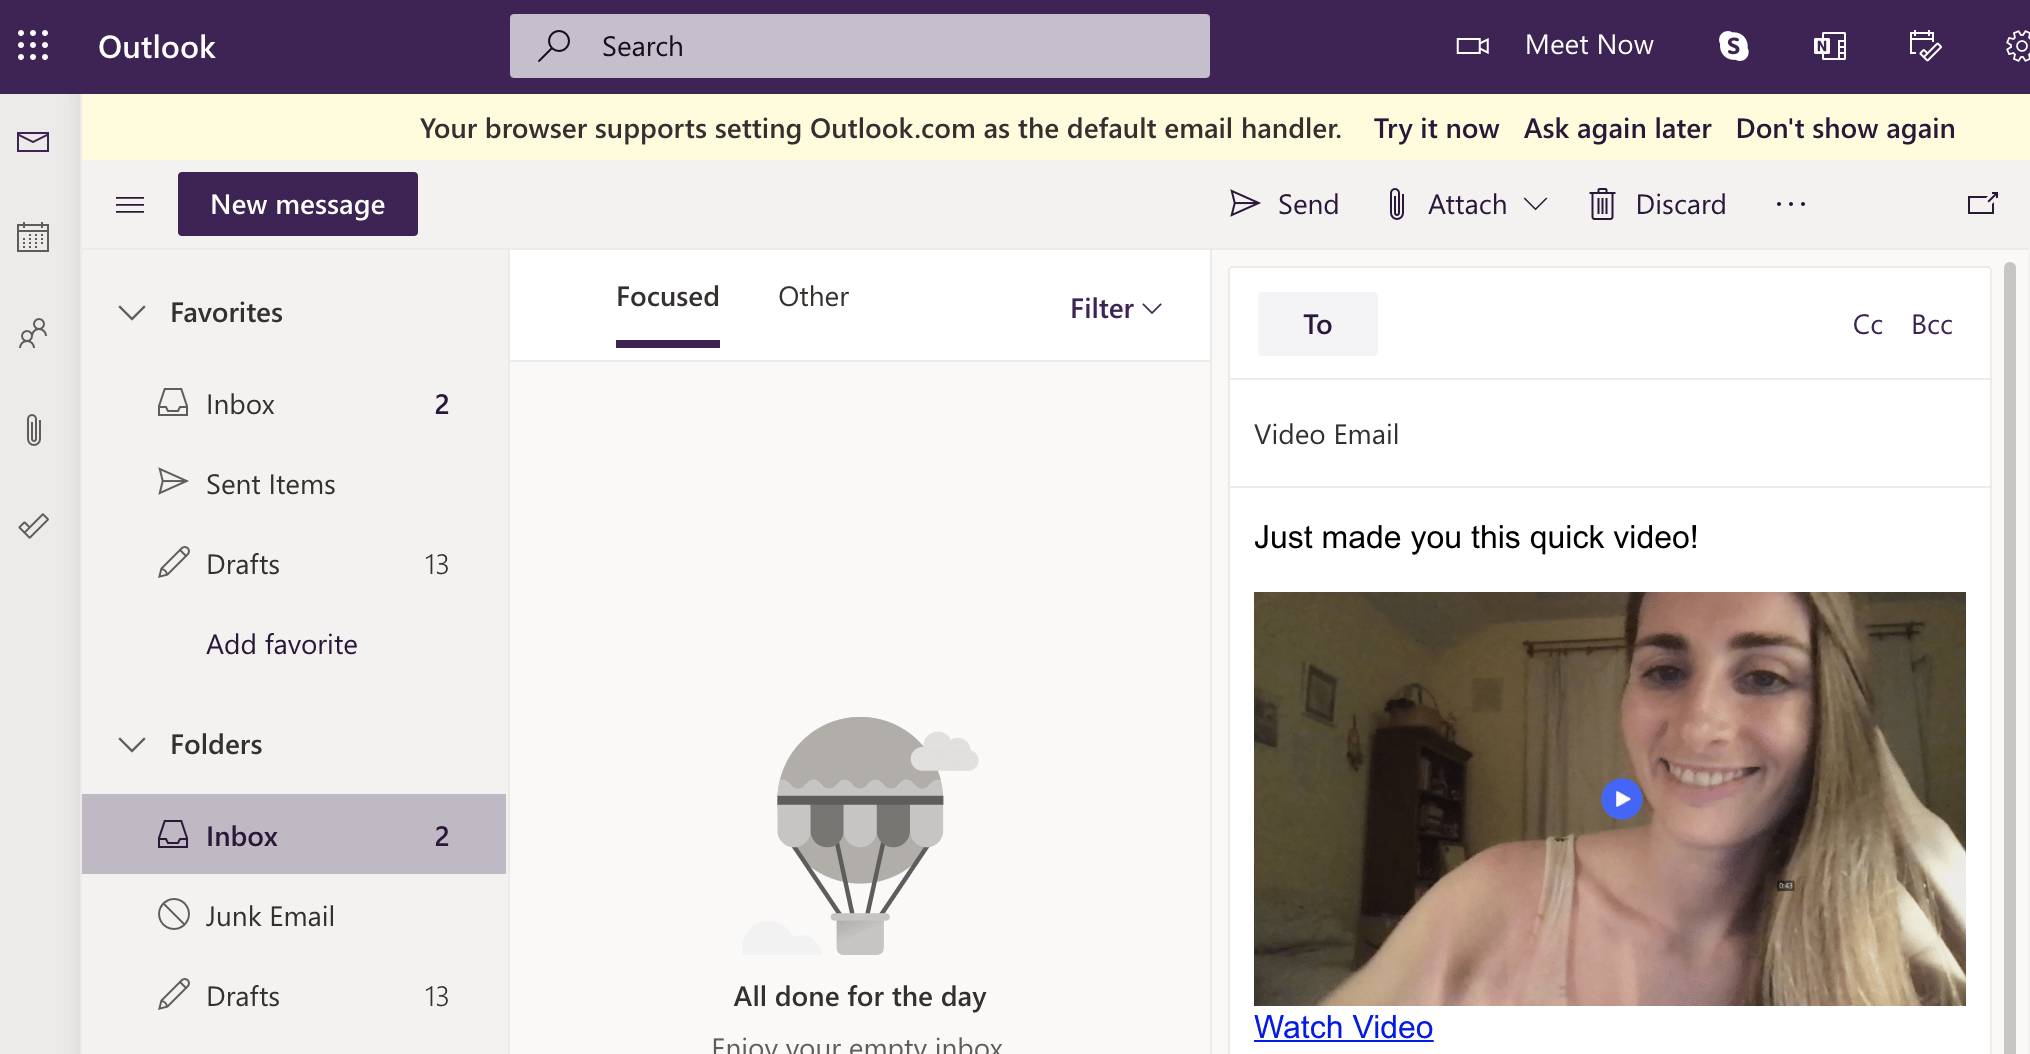Open People from left rail
The width and height of the screenshot is (2030, 1054).
[33, 333]
